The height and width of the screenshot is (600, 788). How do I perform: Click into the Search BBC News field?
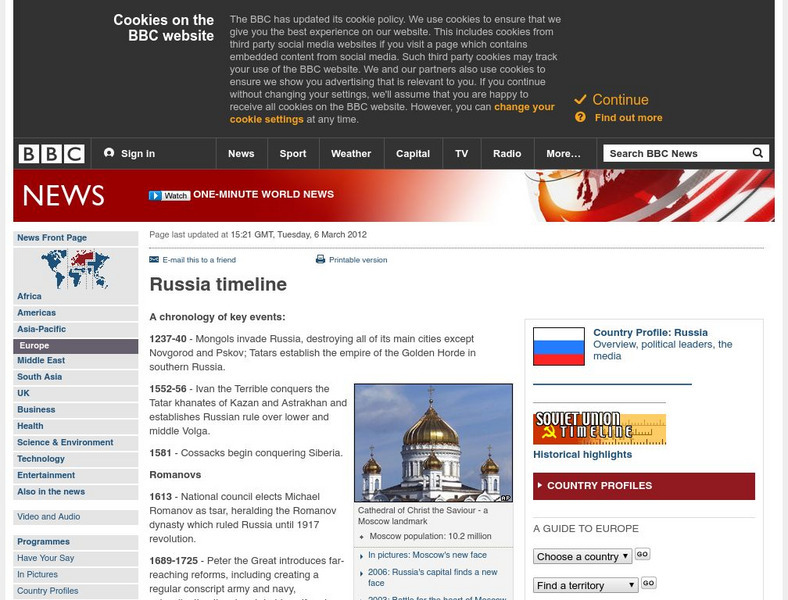click(678, 153)
